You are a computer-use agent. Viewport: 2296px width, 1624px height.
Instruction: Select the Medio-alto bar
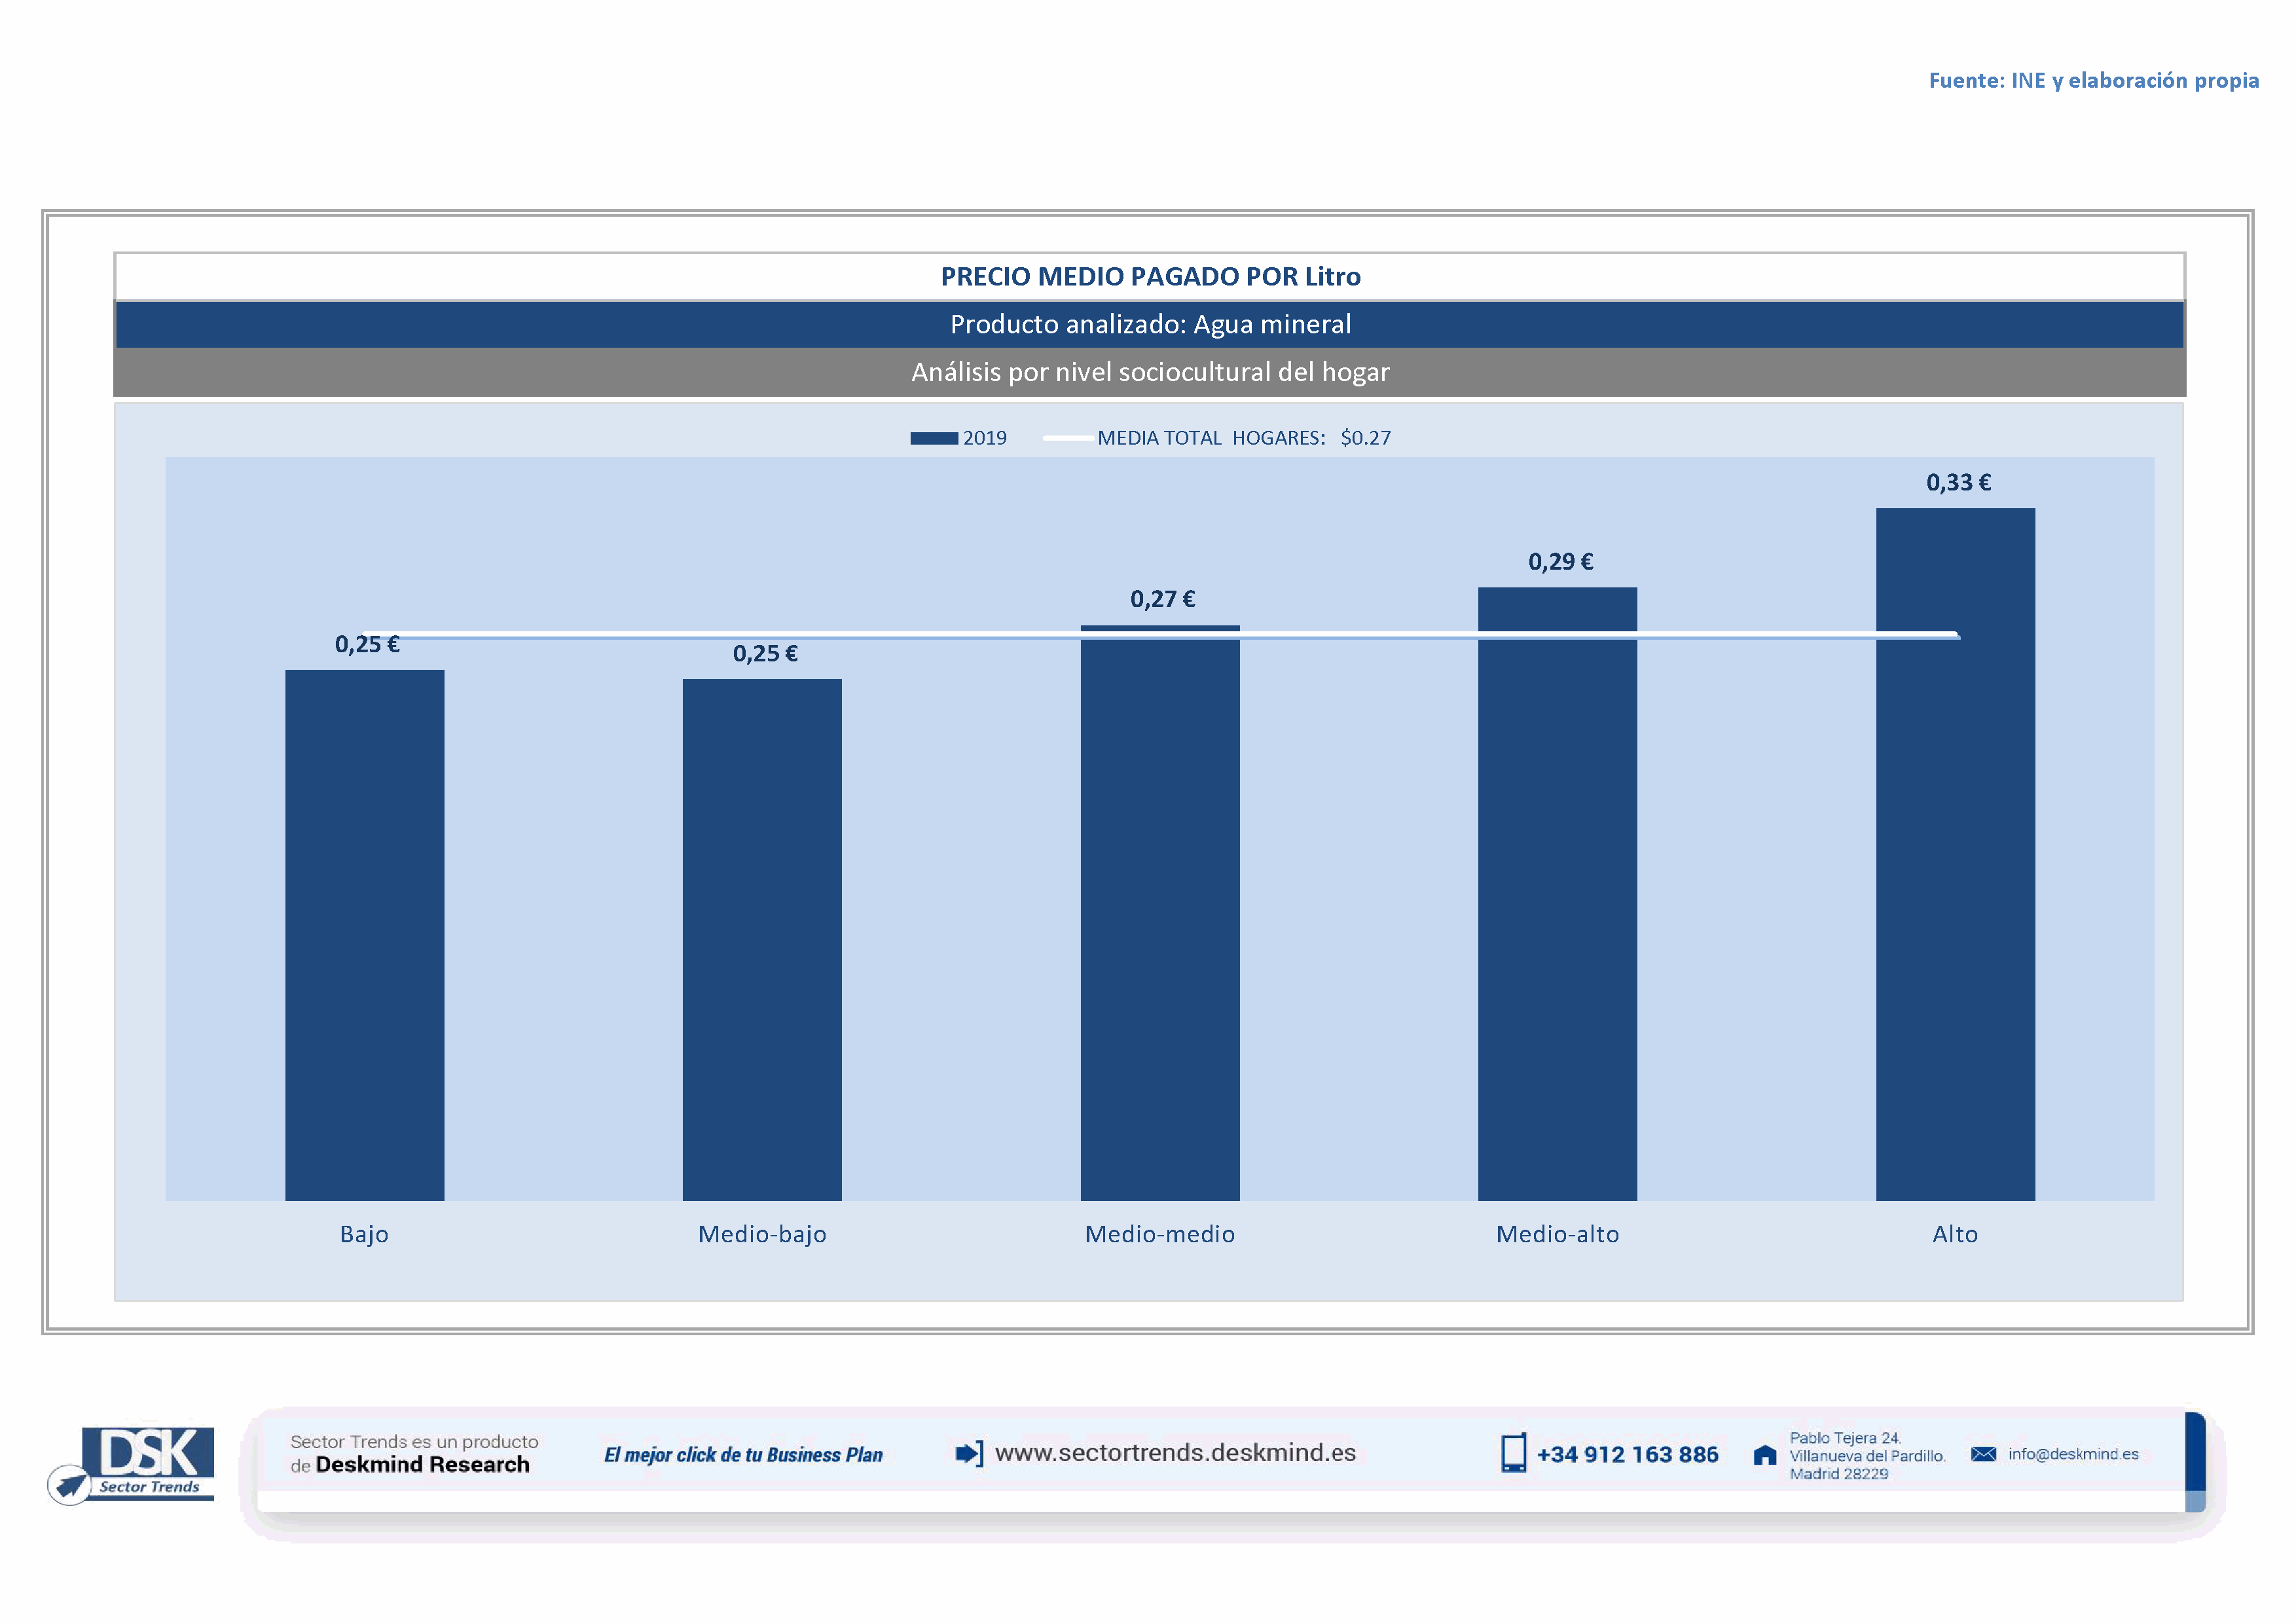1557,895
